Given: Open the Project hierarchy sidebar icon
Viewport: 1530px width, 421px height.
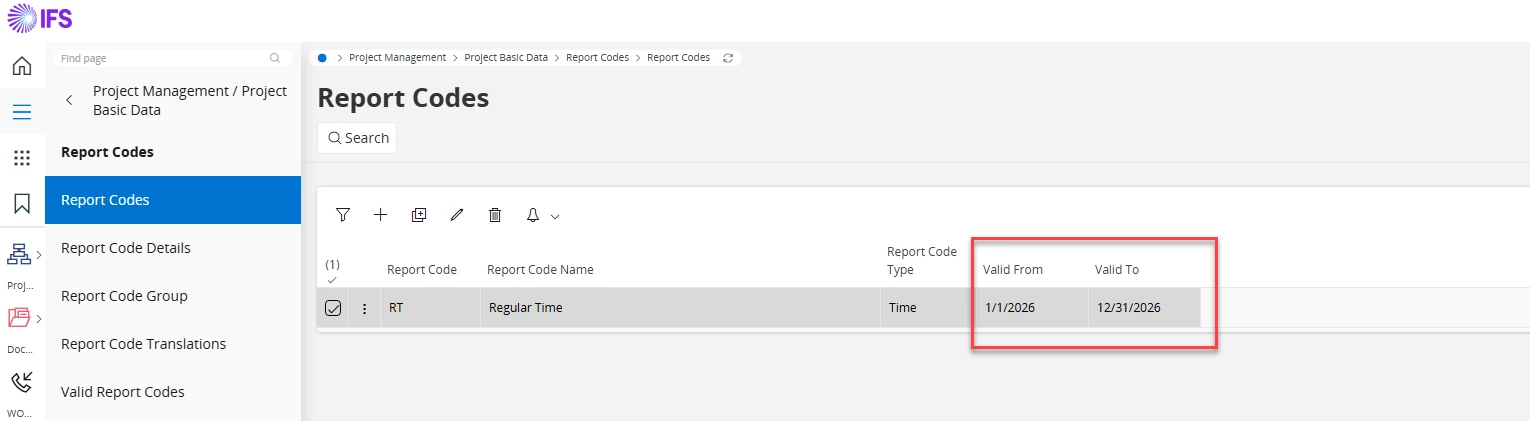Looking at the screenshot, I should [19, 255].
